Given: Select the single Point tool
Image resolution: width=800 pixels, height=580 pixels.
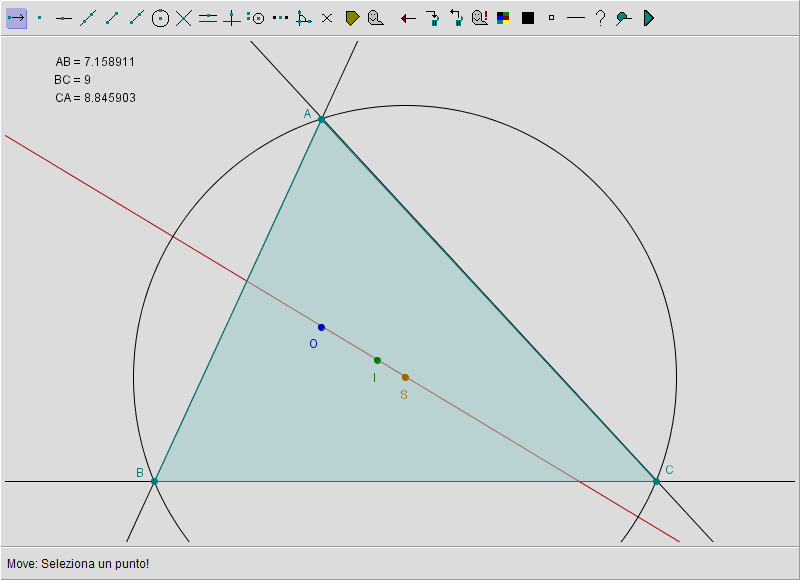Looking at the screenshot, I should tap(39, 18).
